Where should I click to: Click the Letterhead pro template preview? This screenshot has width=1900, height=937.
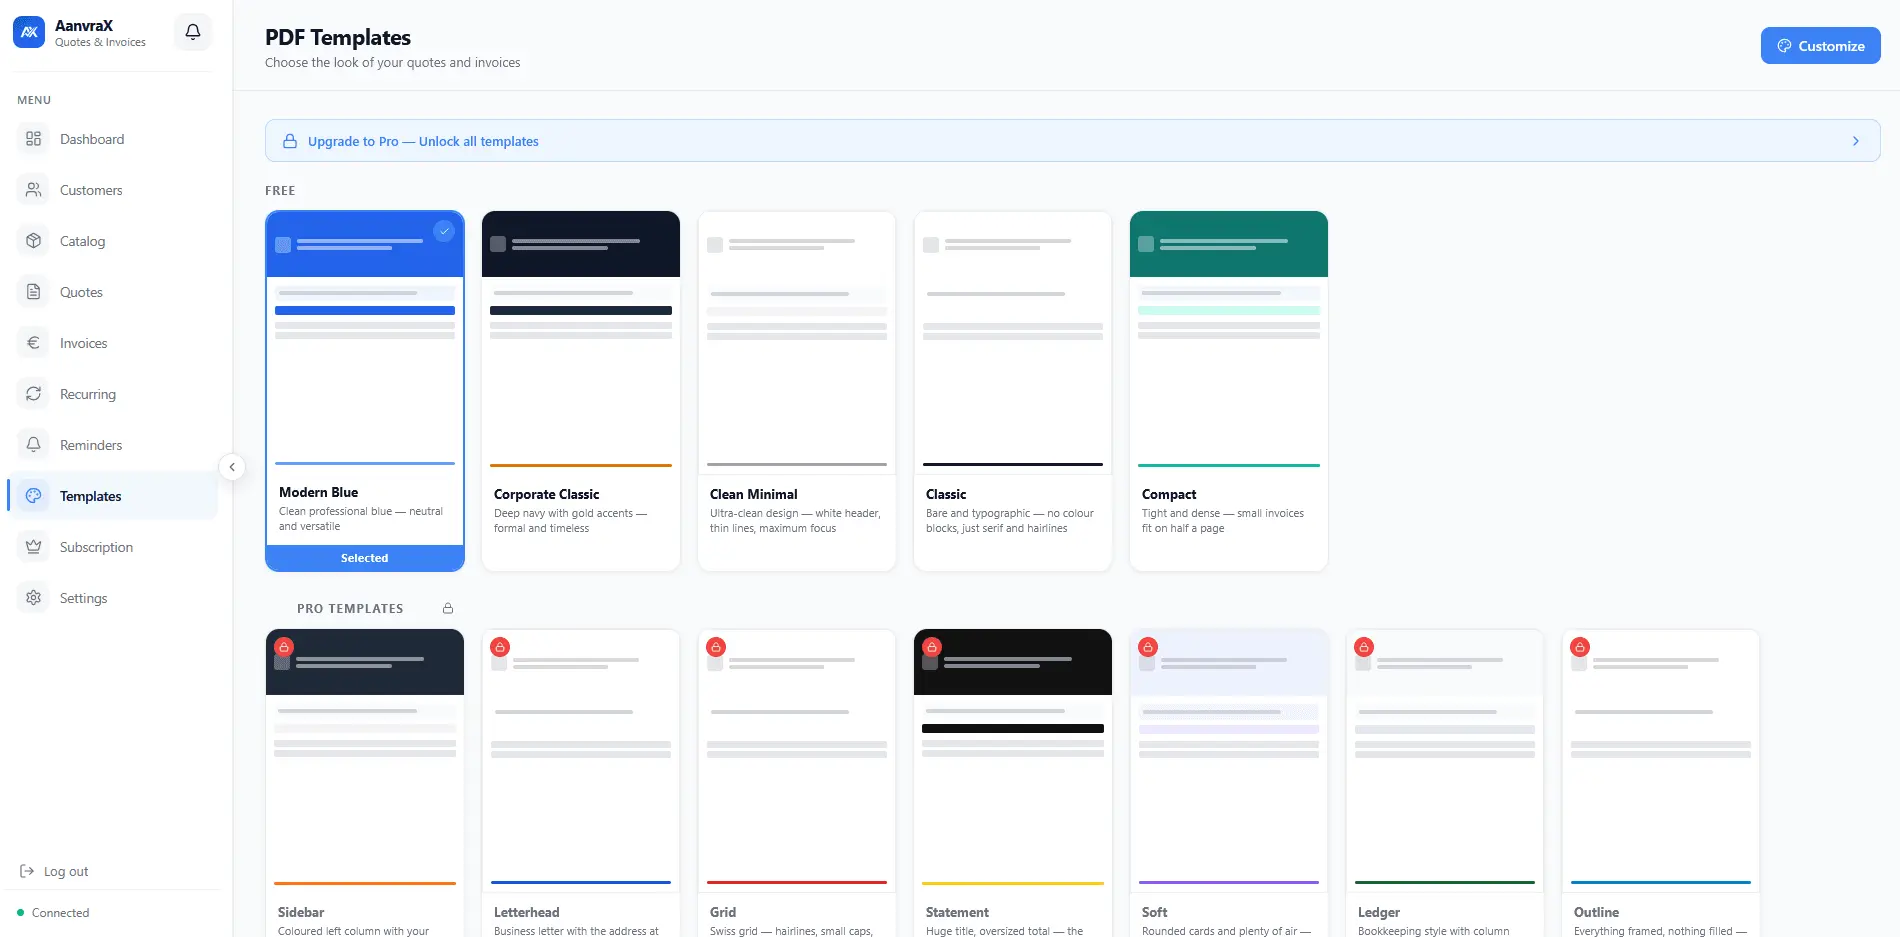click(581, 761)
